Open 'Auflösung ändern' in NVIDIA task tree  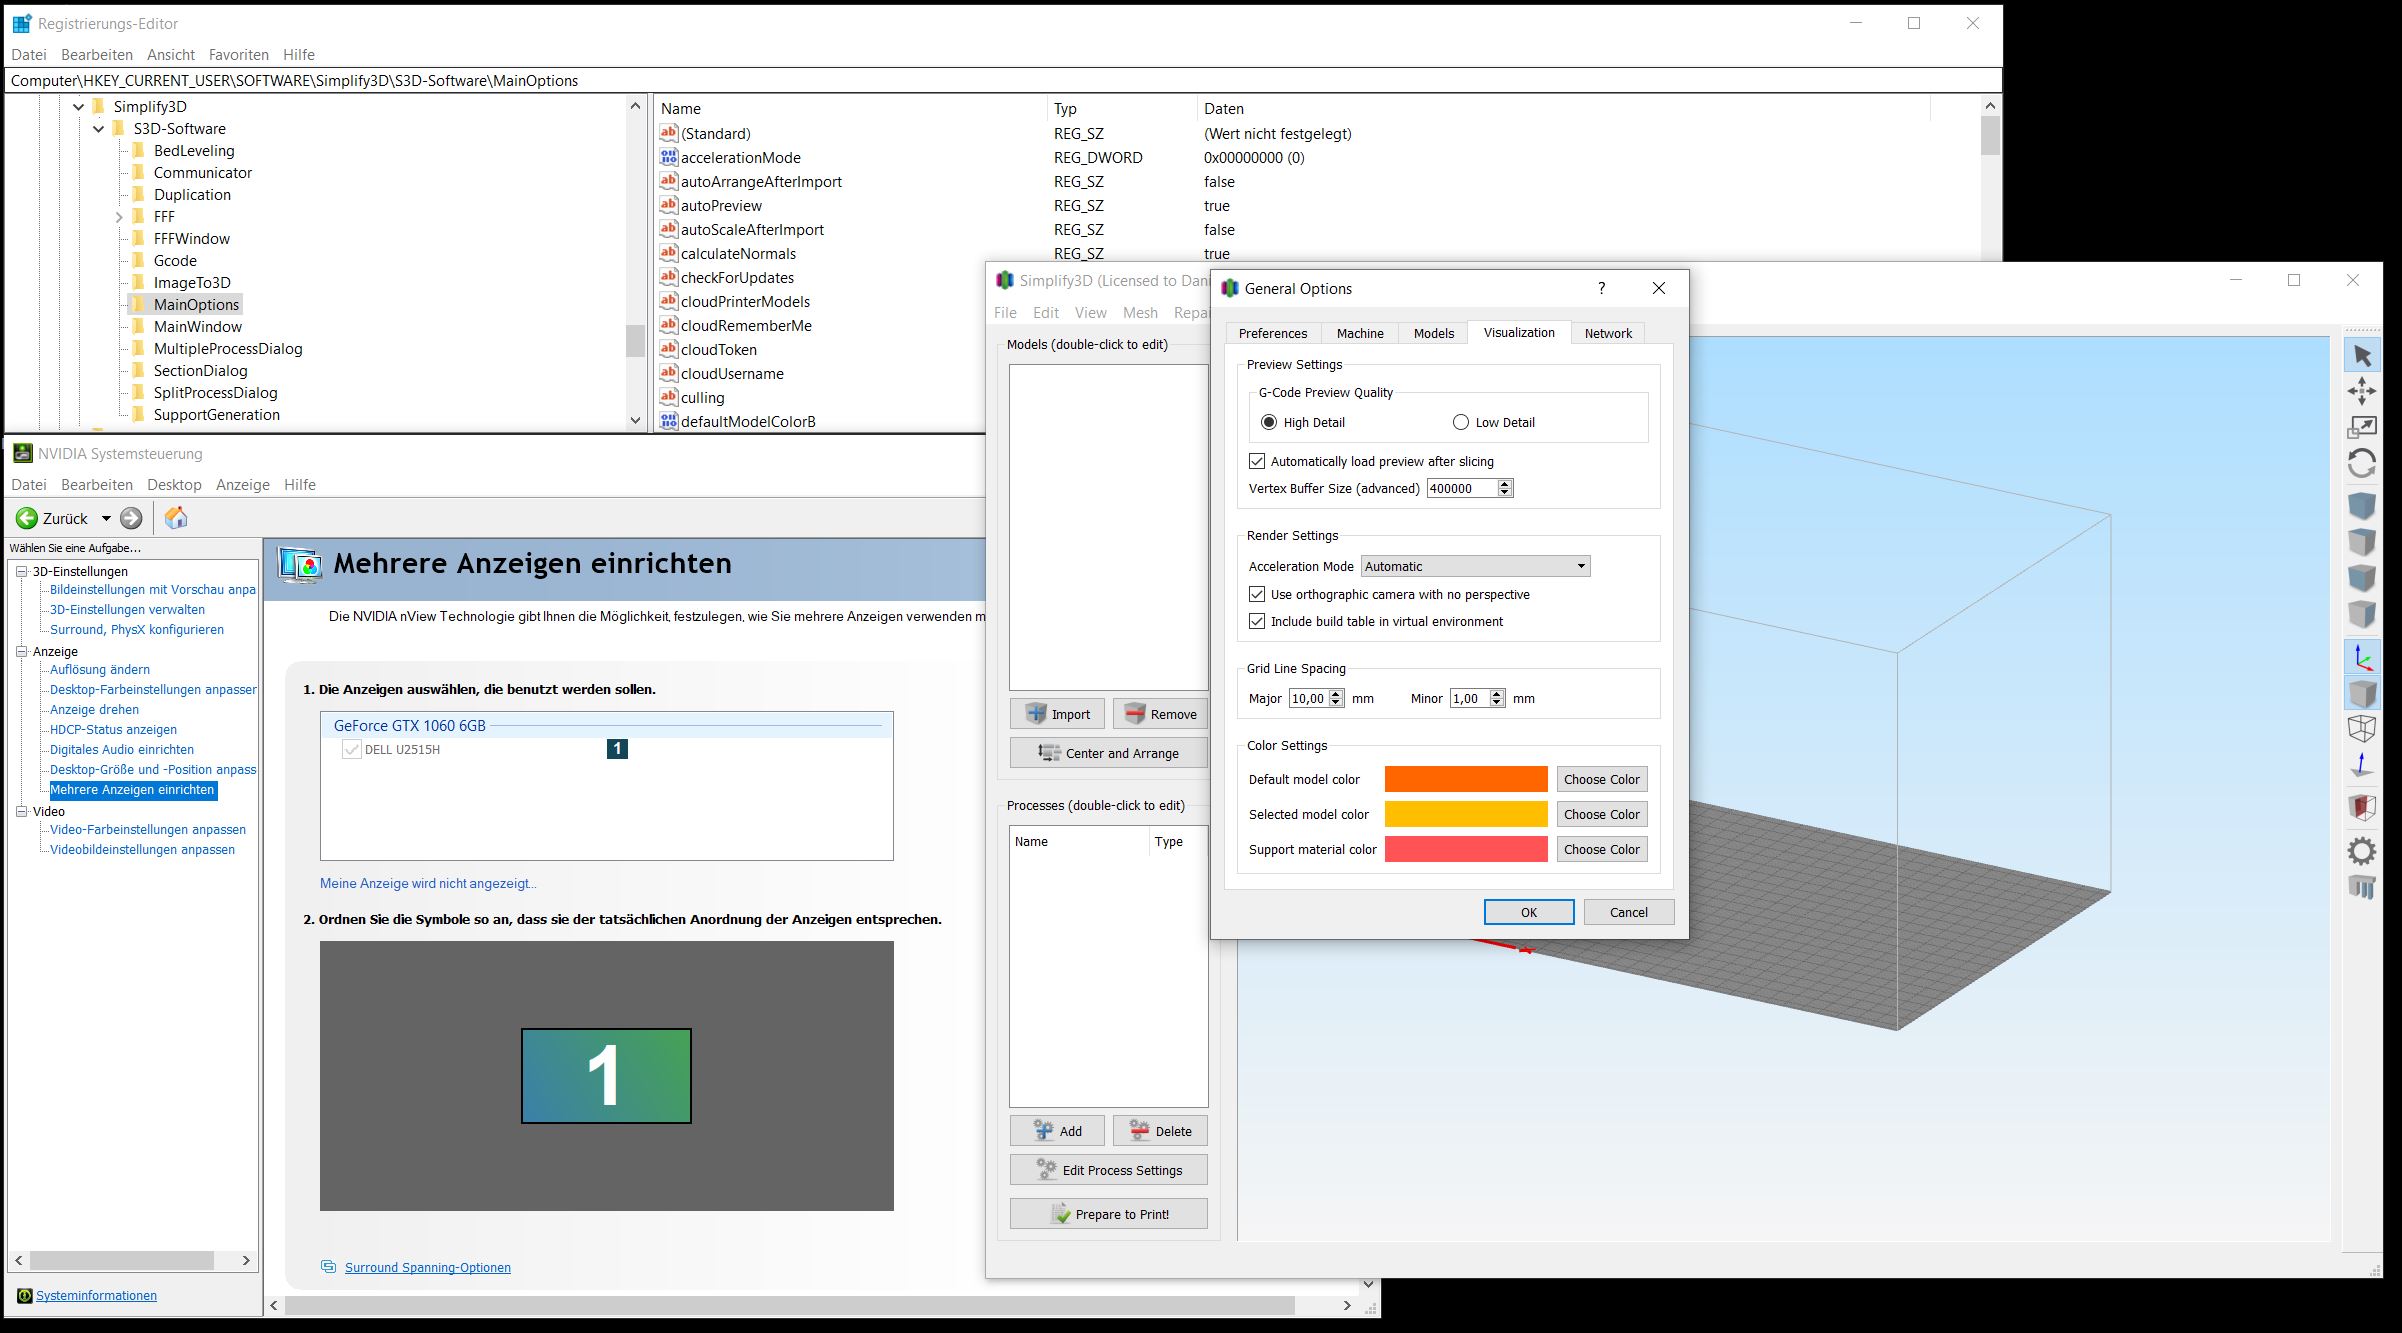pyautogui.click(x=100, y=670)
